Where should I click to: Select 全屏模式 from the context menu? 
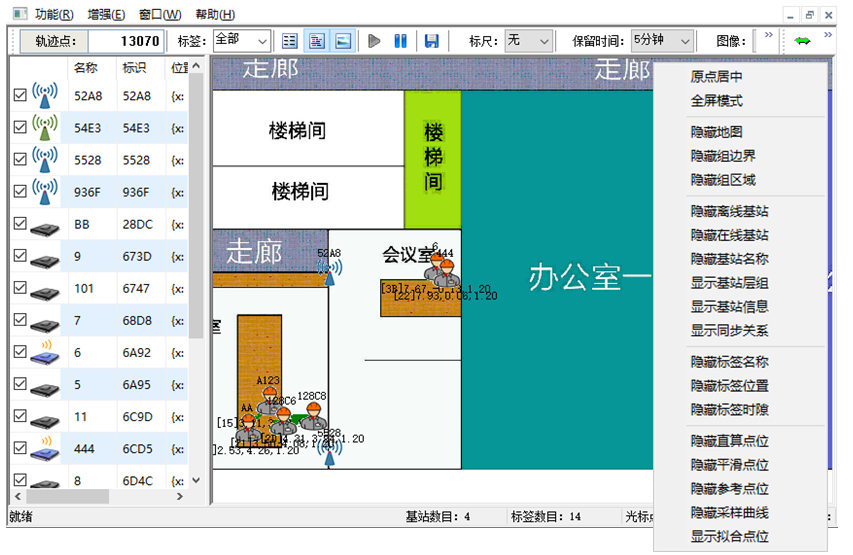click(717, 101)
